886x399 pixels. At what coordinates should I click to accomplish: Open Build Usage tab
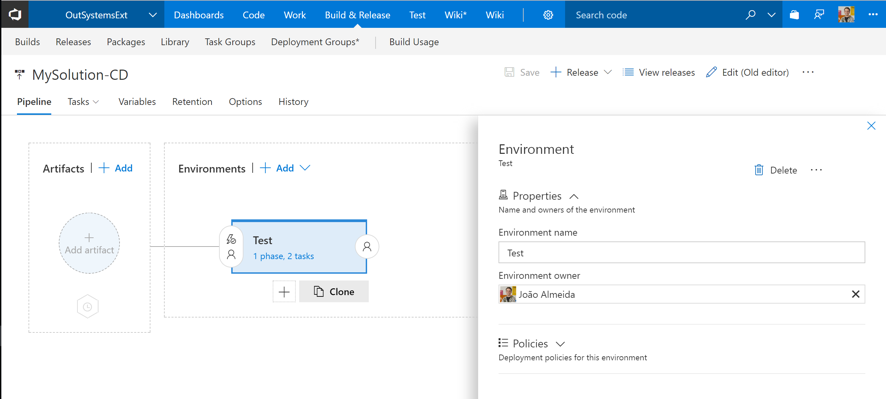point(414,42)
